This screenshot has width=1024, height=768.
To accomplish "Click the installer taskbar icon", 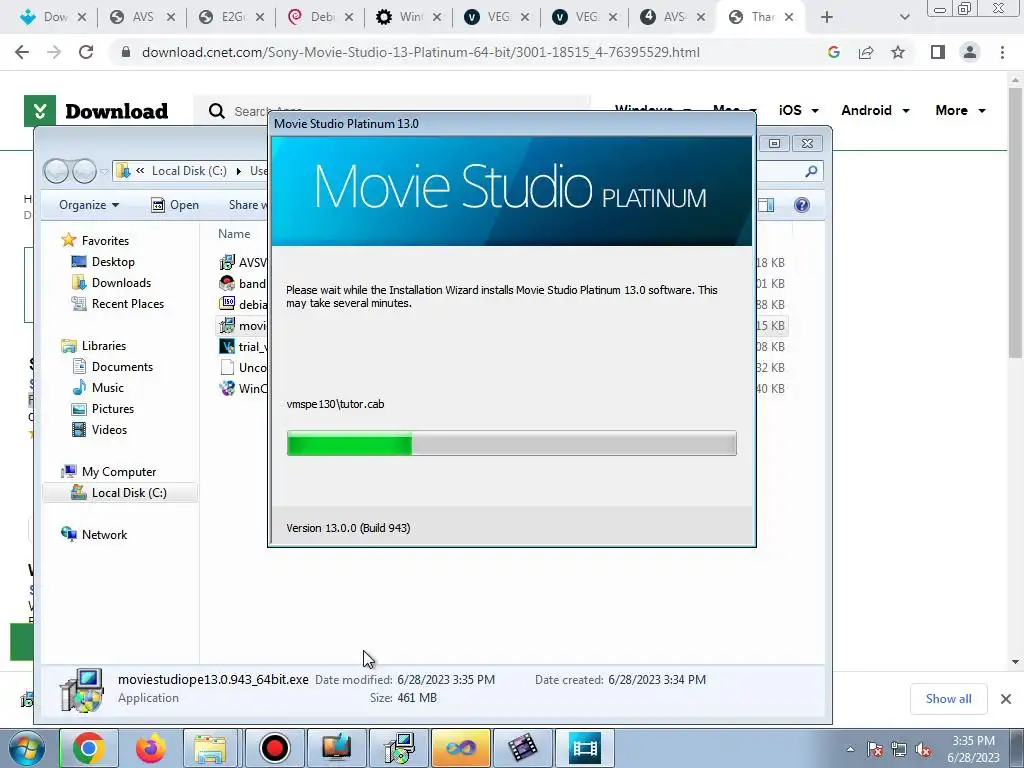I will pyautogui.click(x=399, y=748).
